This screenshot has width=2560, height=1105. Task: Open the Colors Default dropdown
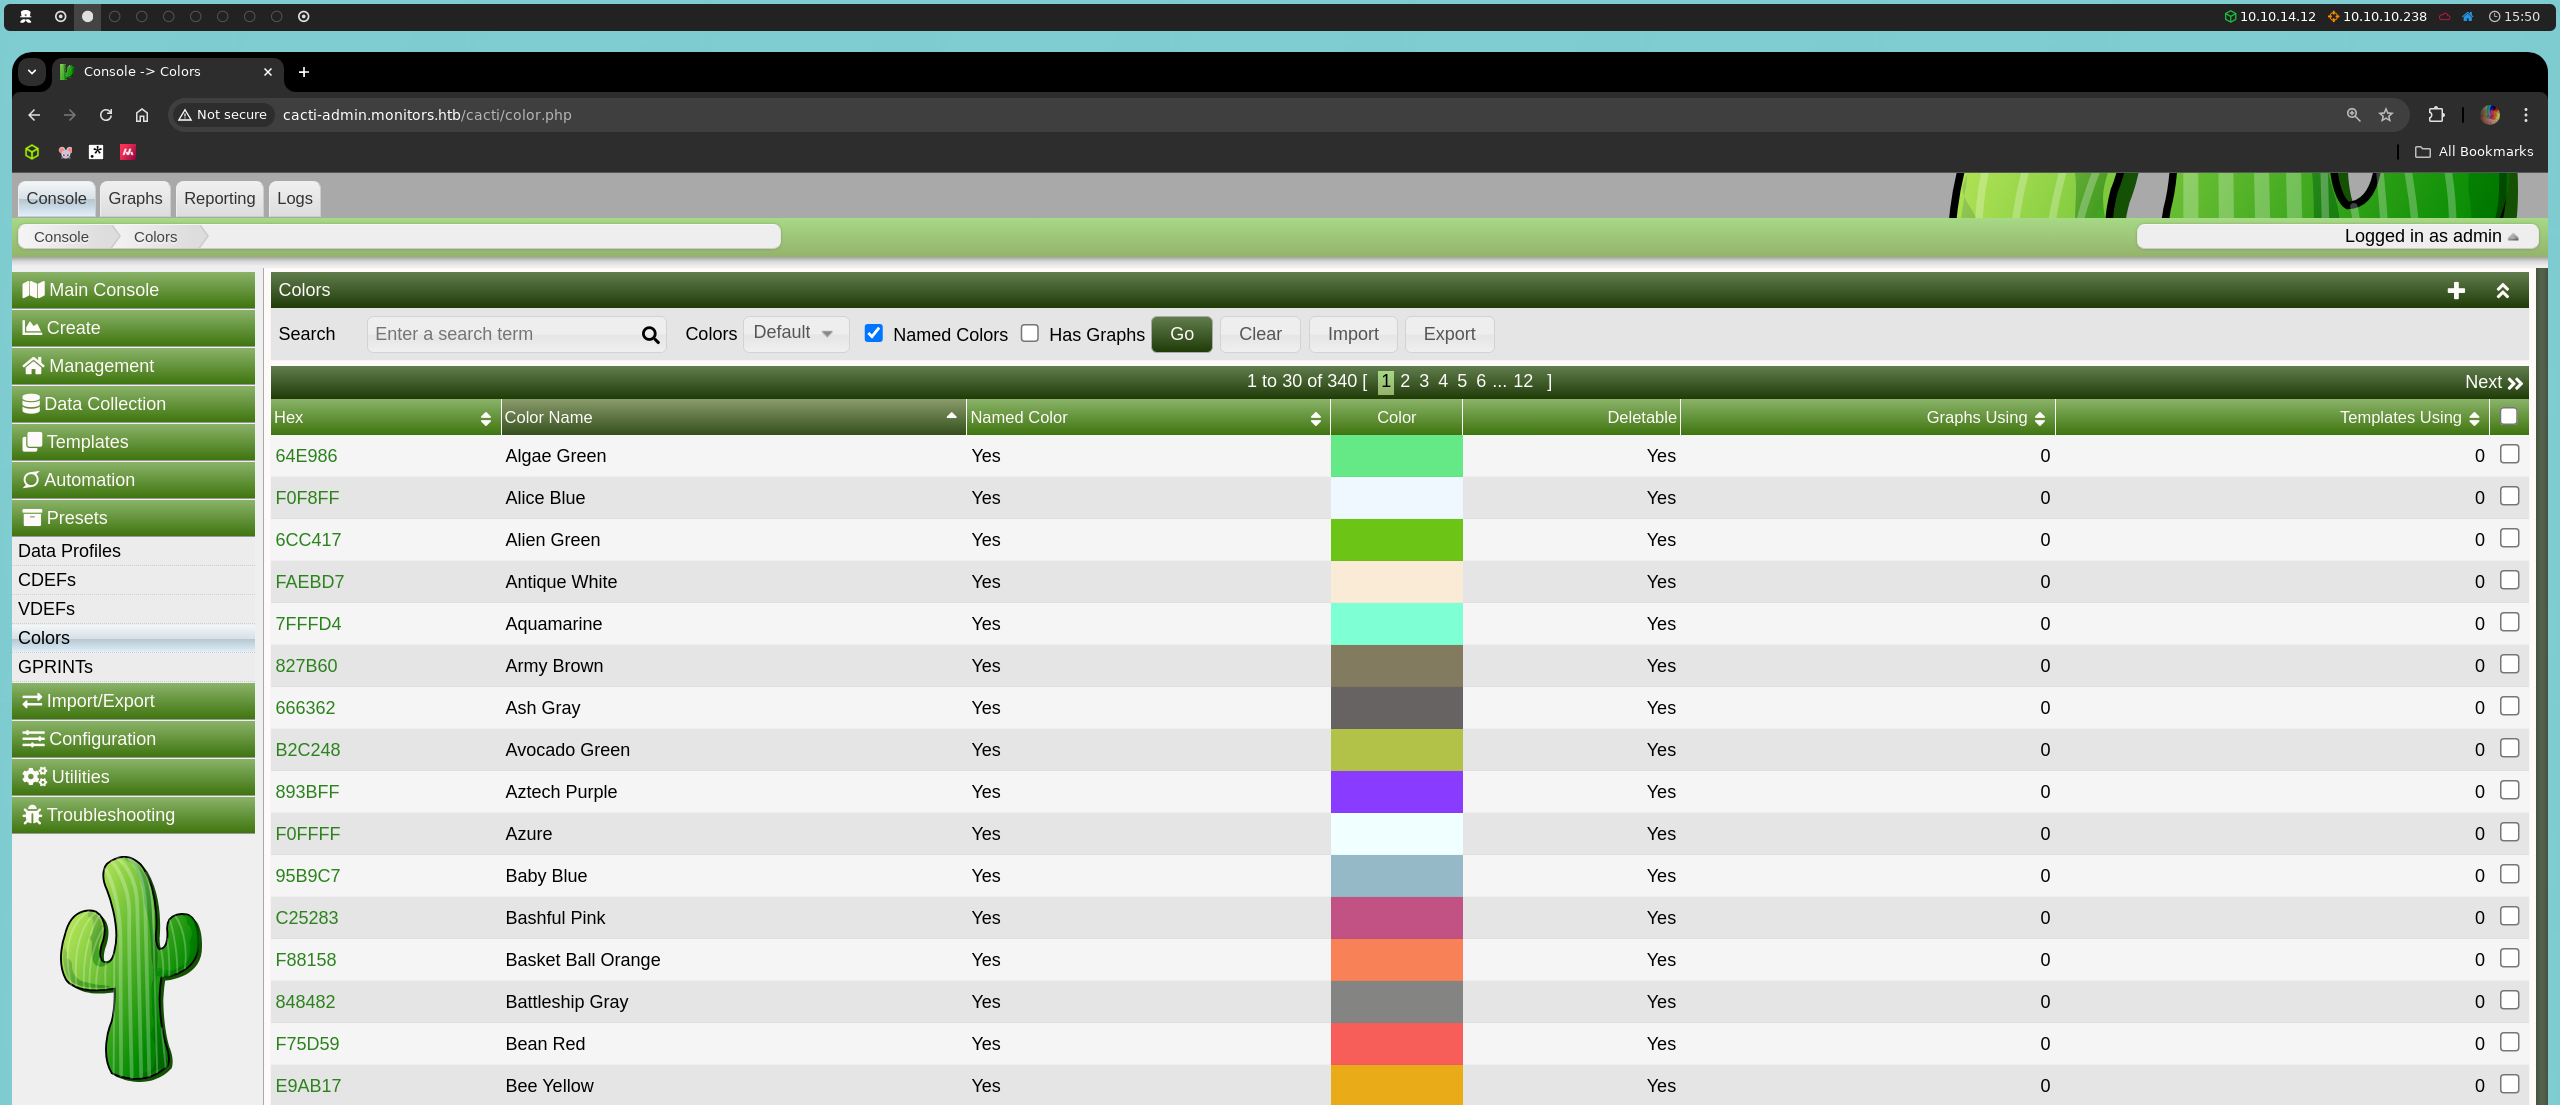(795, 333)
